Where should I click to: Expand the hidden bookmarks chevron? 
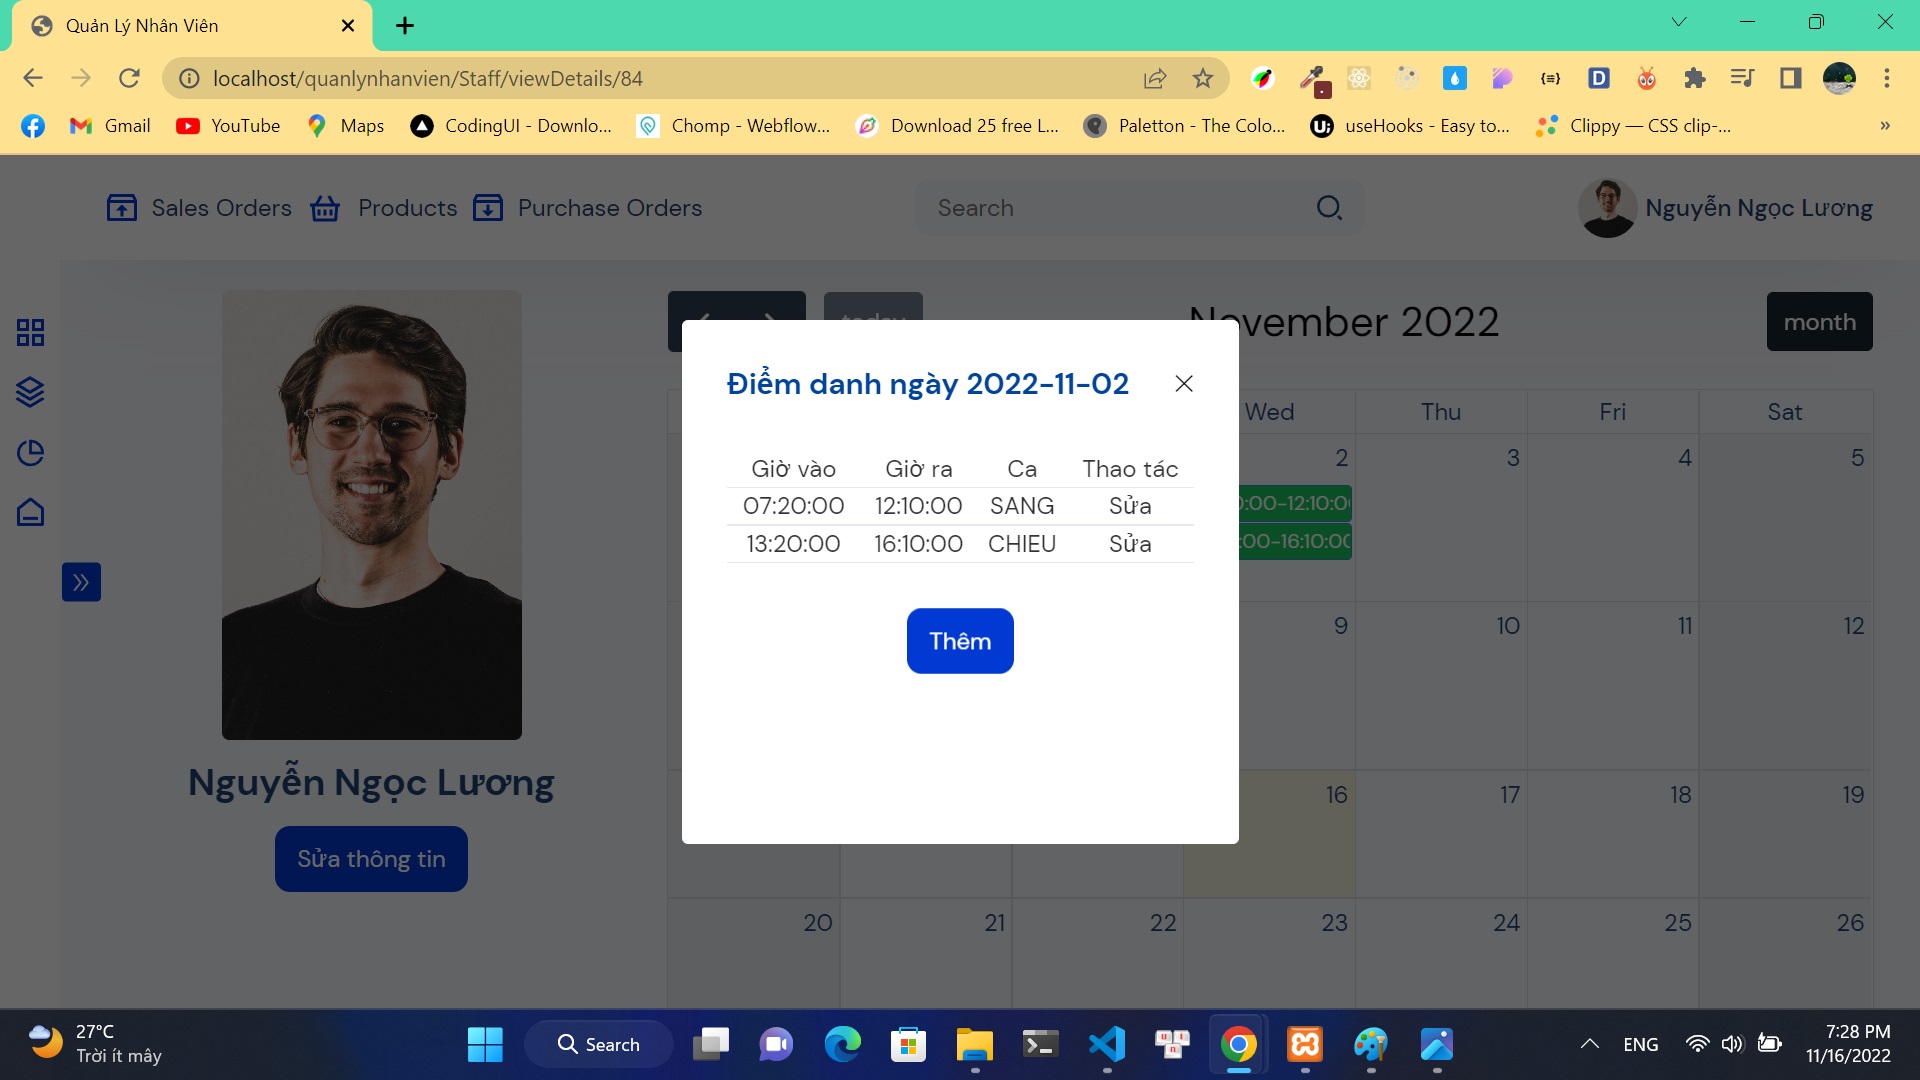[x=1885, y=126]
